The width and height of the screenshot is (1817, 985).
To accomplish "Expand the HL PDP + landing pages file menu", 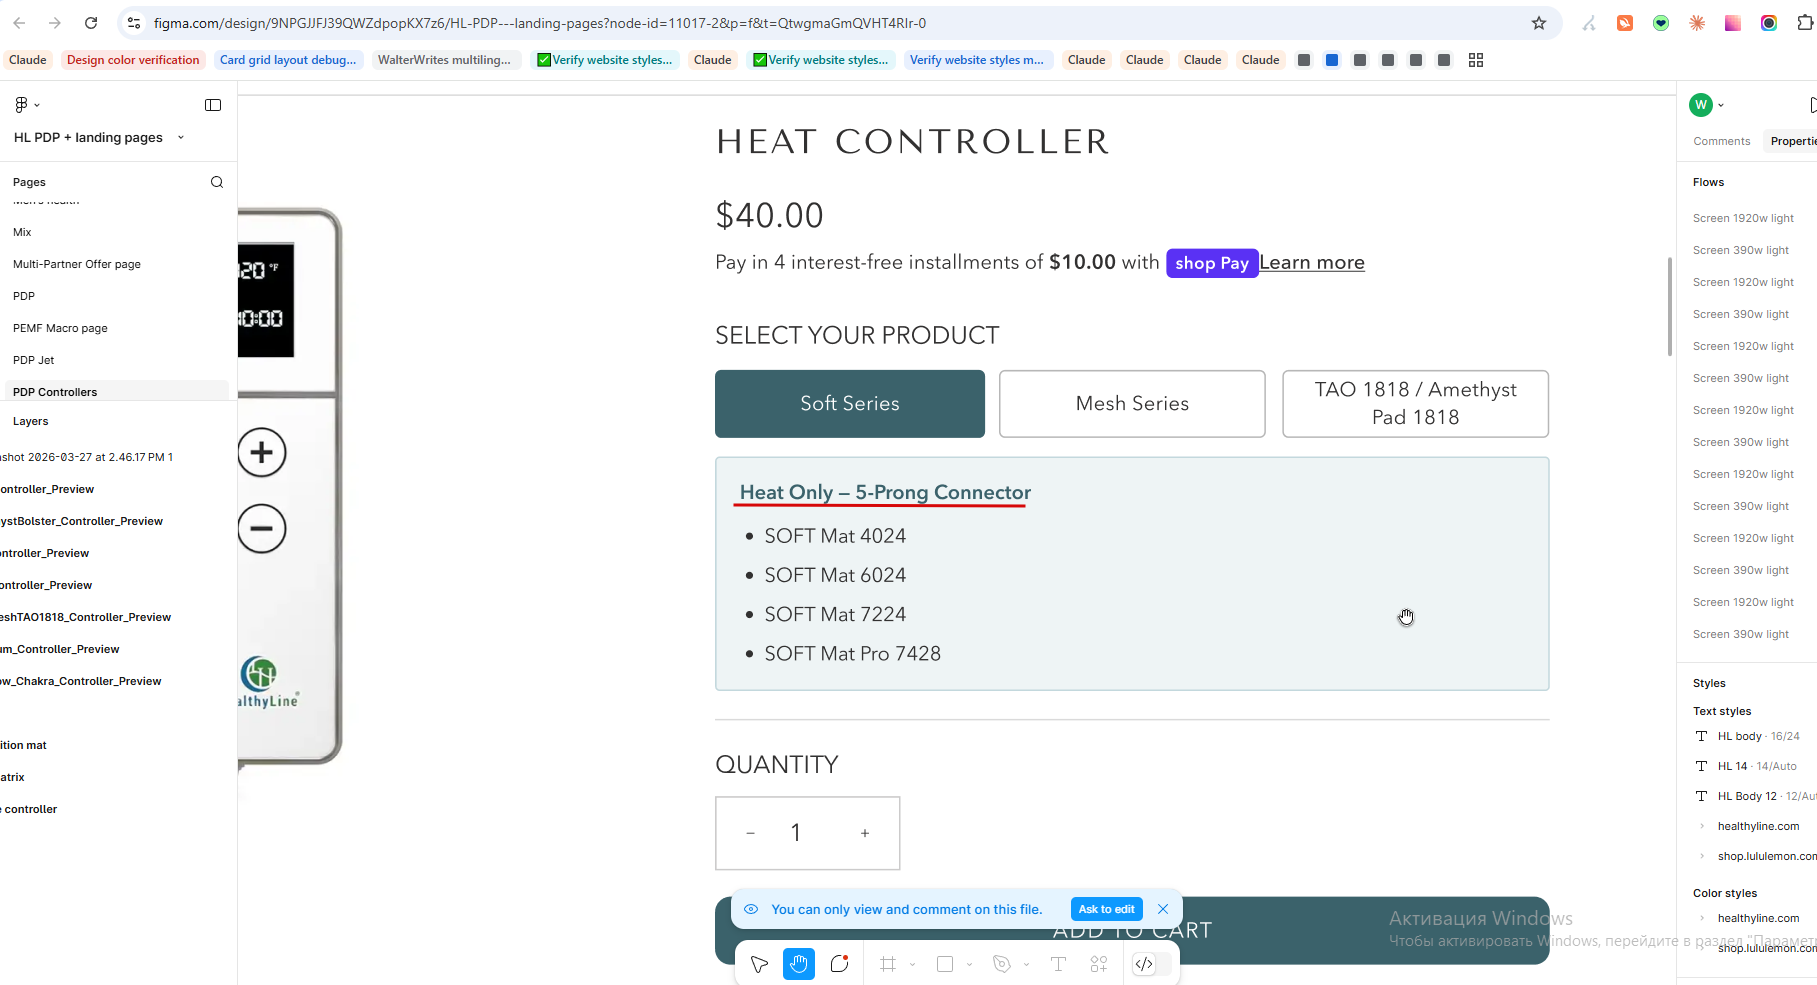I will tap(181, 137).
